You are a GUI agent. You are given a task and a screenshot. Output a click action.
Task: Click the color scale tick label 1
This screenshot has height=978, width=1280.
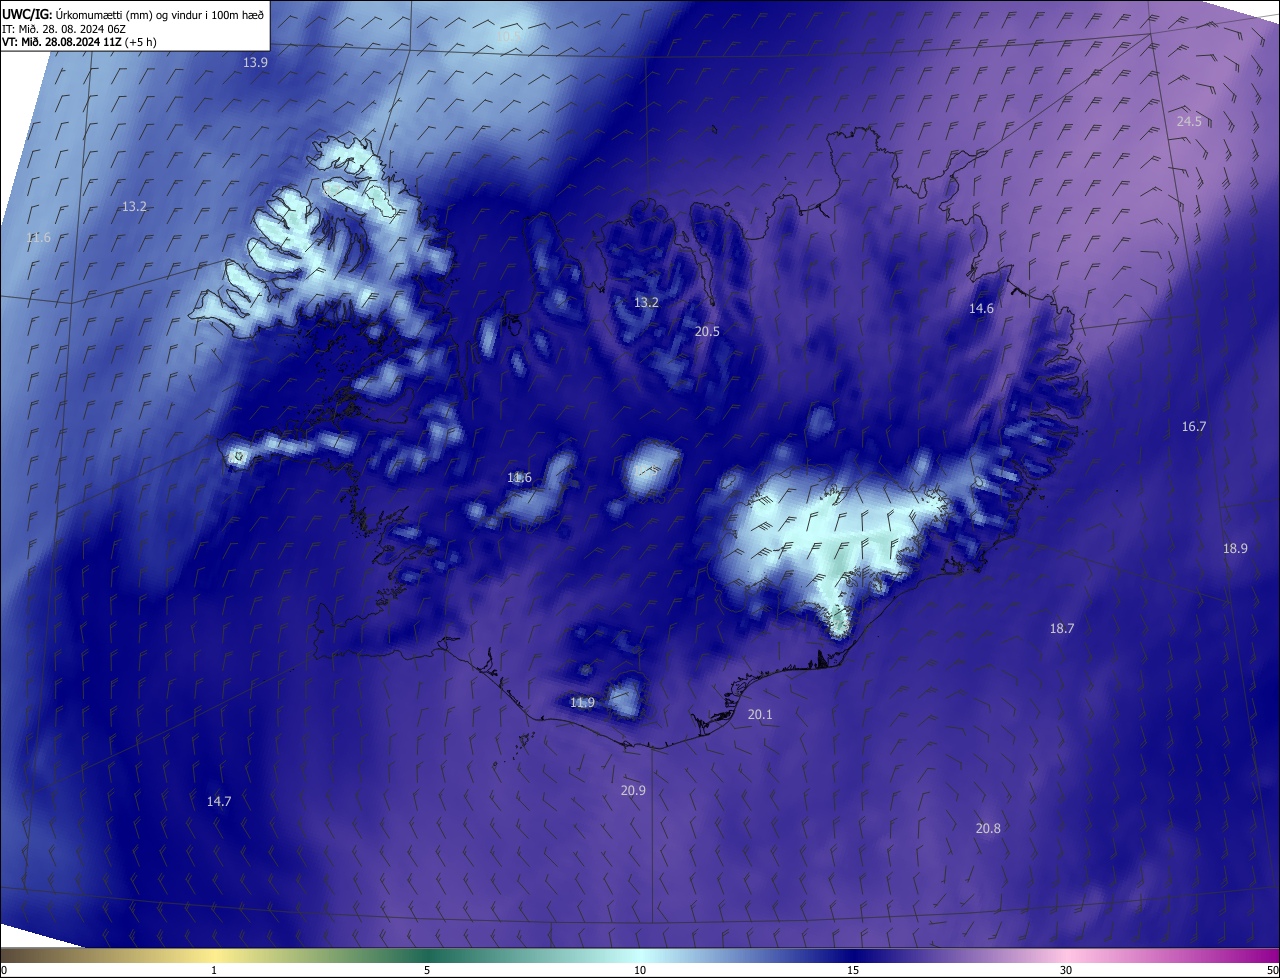[x=214, y=970]
